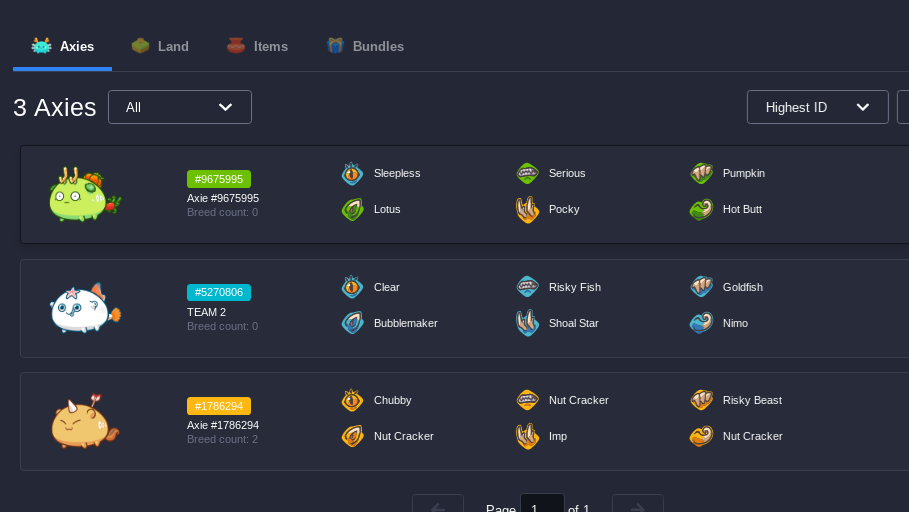This screenshot has width=909, height=512.
Task: Click the orange Axie #1786294 thumbnail
Action: (x=85, y=422)
